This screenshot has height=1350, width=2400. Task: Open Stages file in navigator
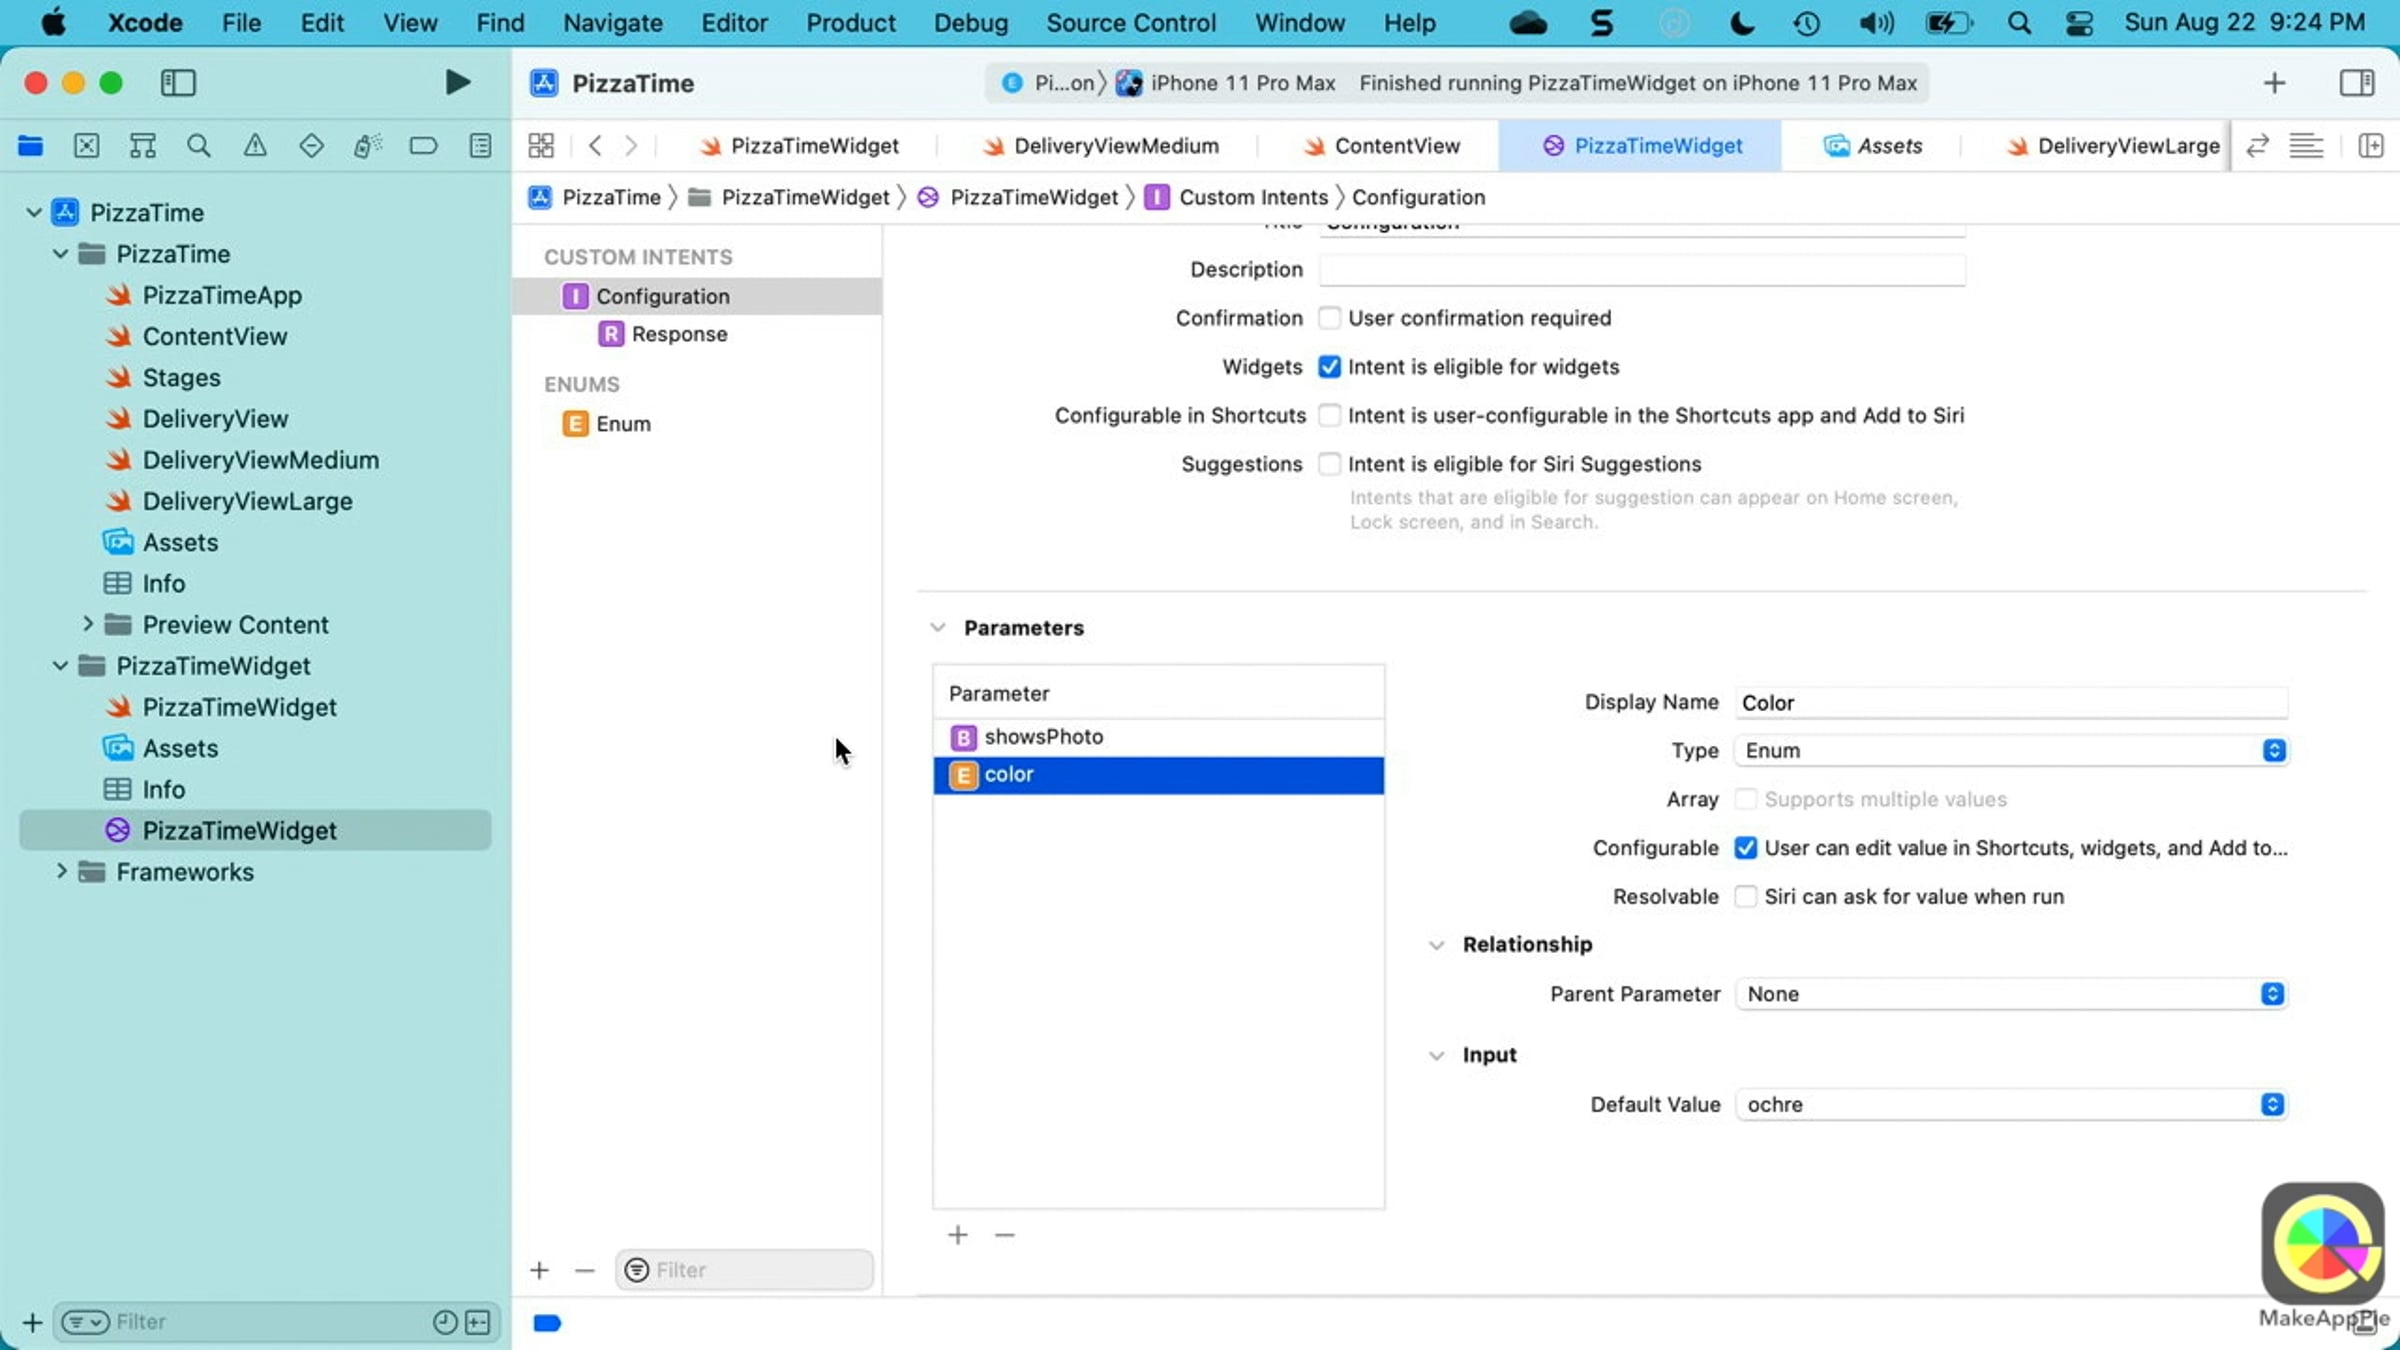(x=181, y=378)
